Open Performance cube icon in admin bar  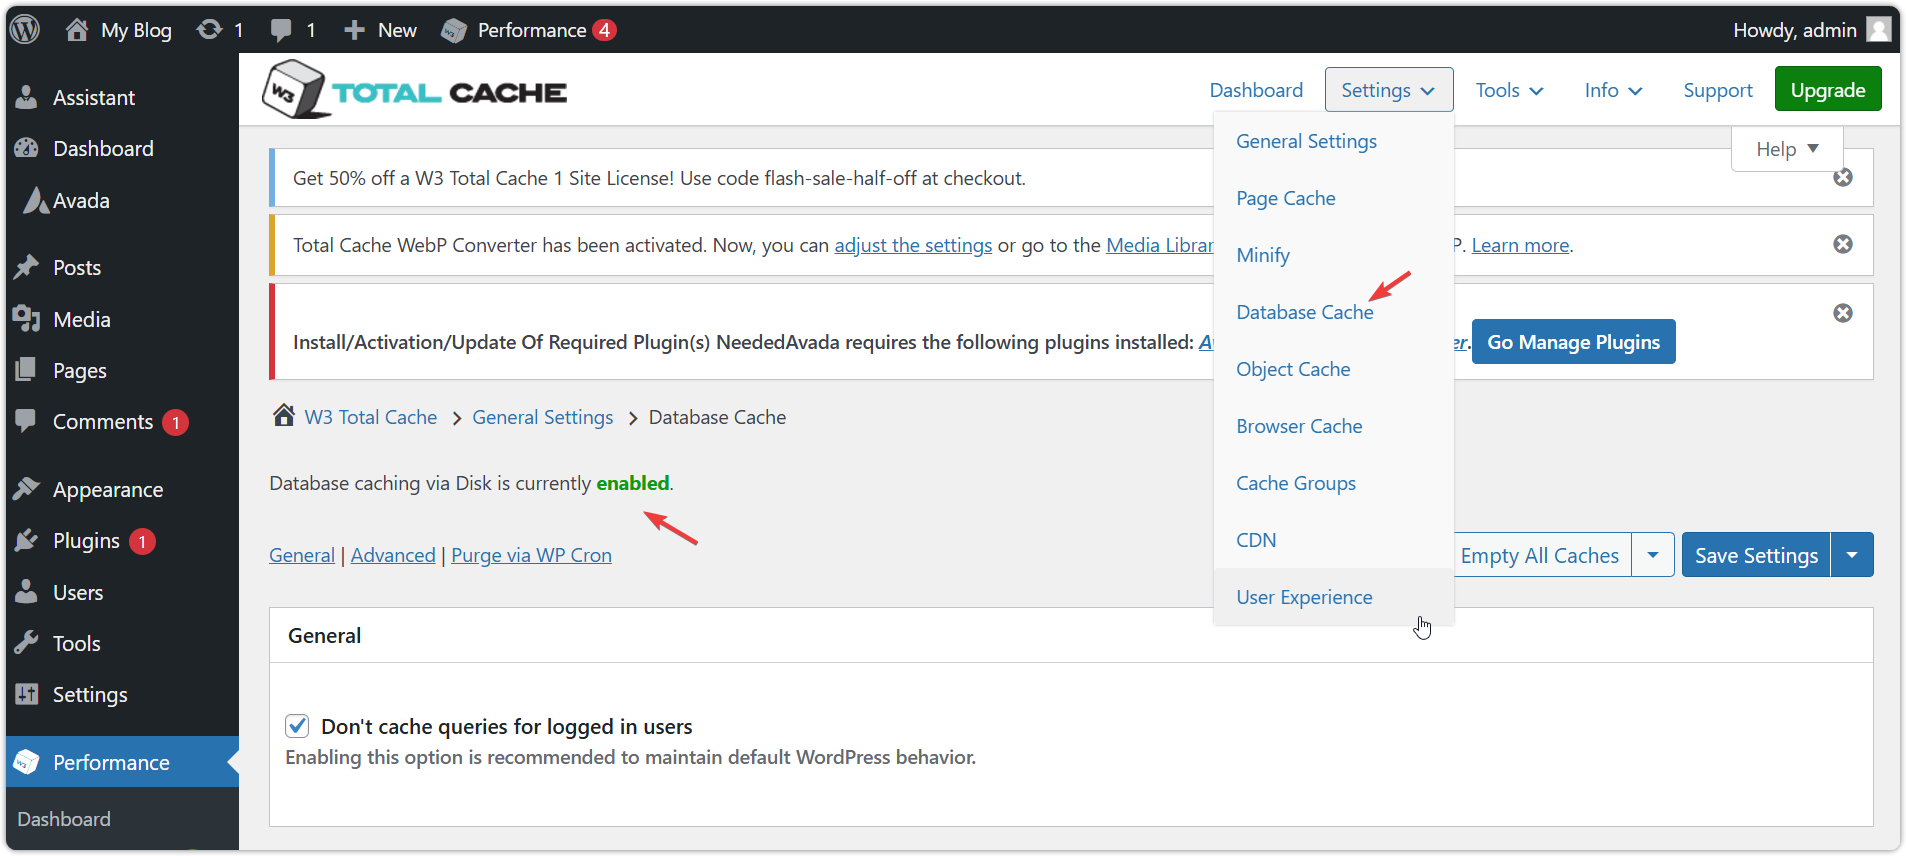point(454,30)
